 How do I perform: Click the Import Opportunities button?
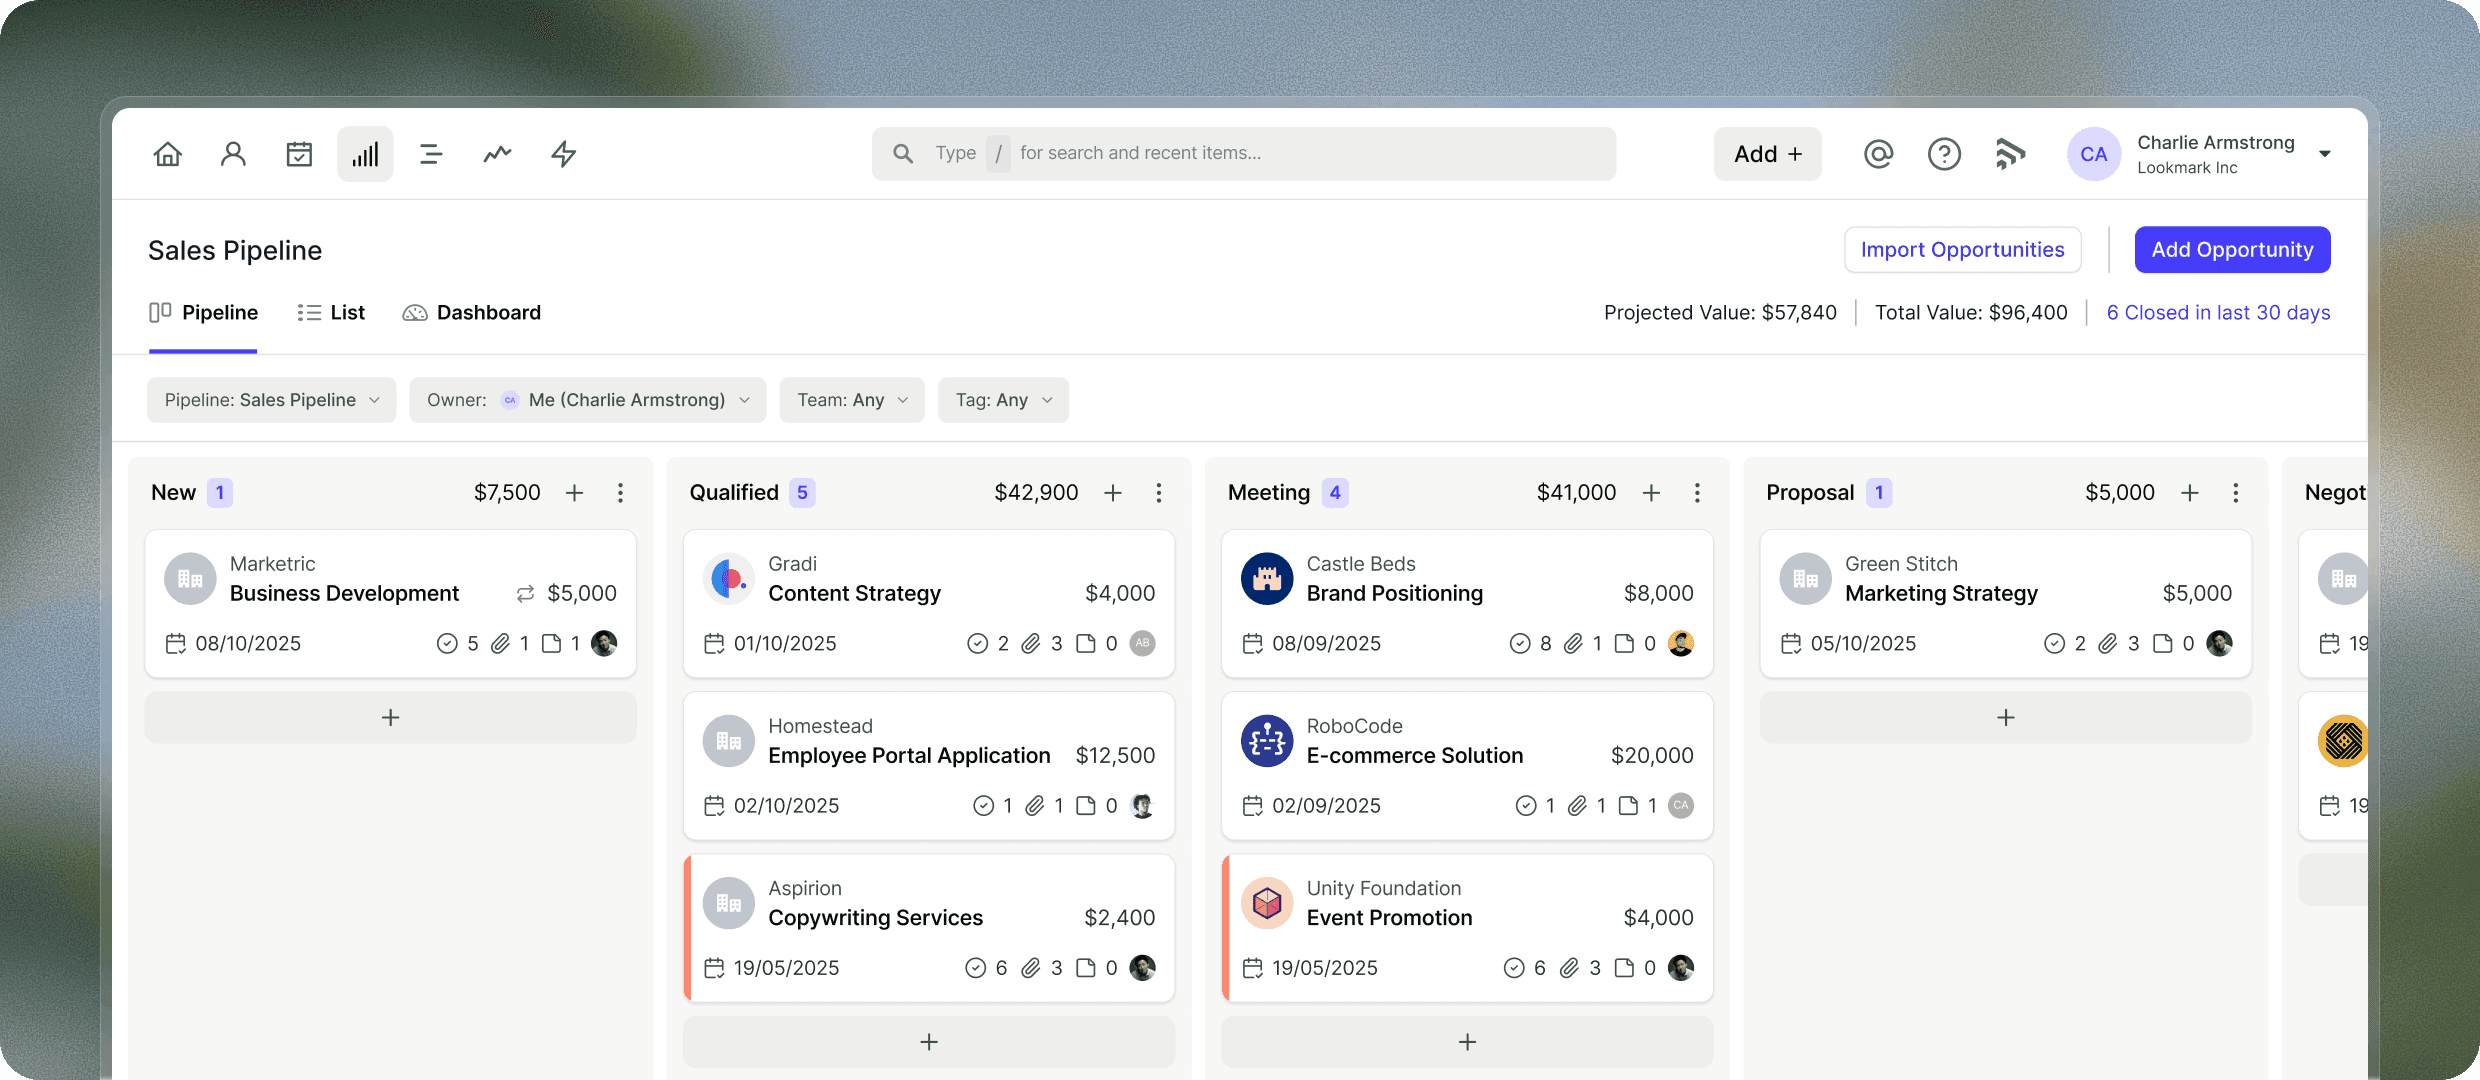(x=1962, y=250)
